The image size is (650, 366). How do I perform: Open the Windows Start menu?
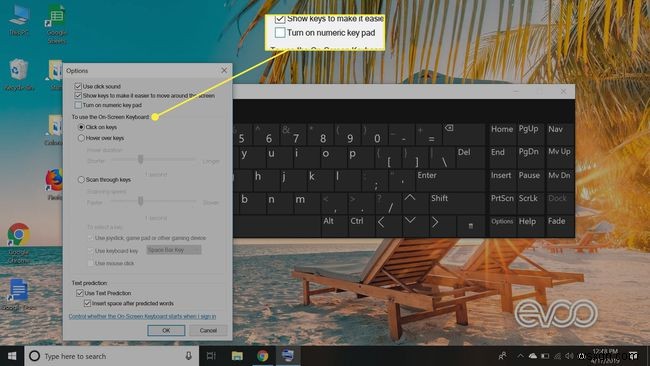pyautogui.click(x=12, y=356)
